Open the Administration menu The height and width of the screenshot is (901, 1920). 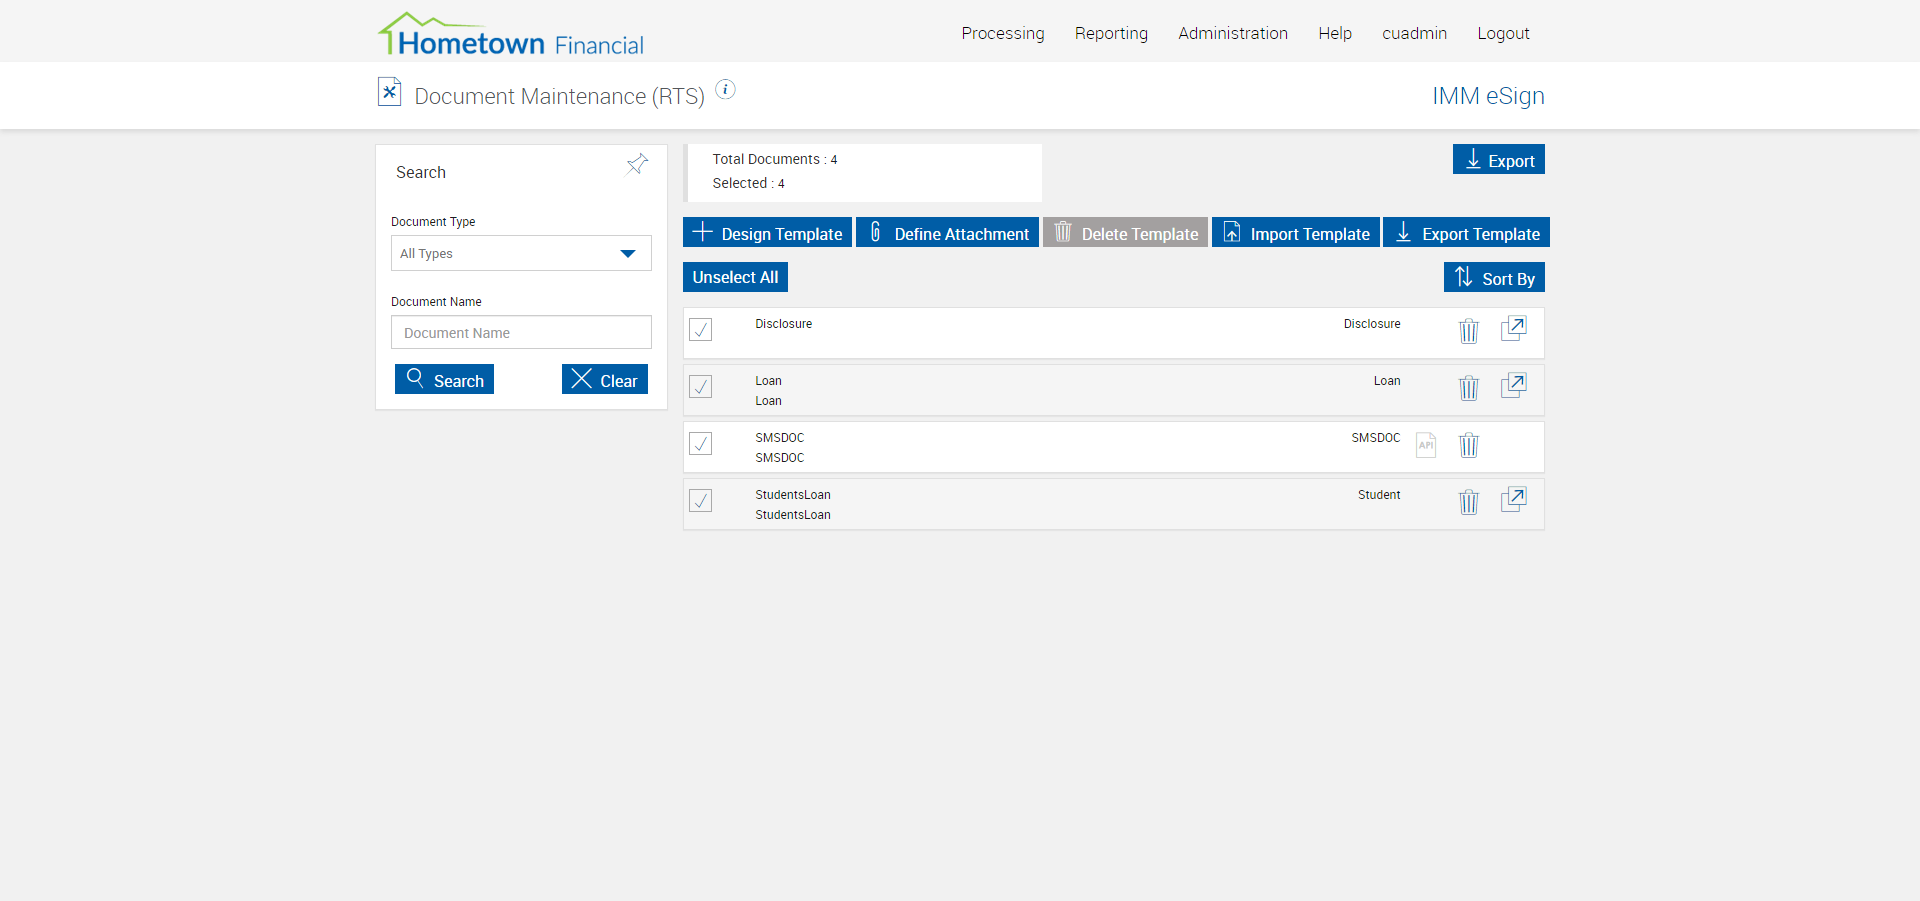1233,33
